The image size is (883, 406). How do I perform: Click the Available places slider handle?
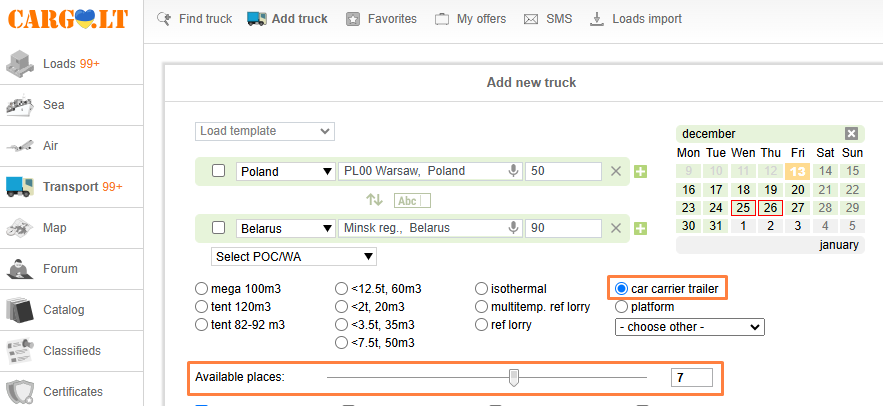[514, 377]
